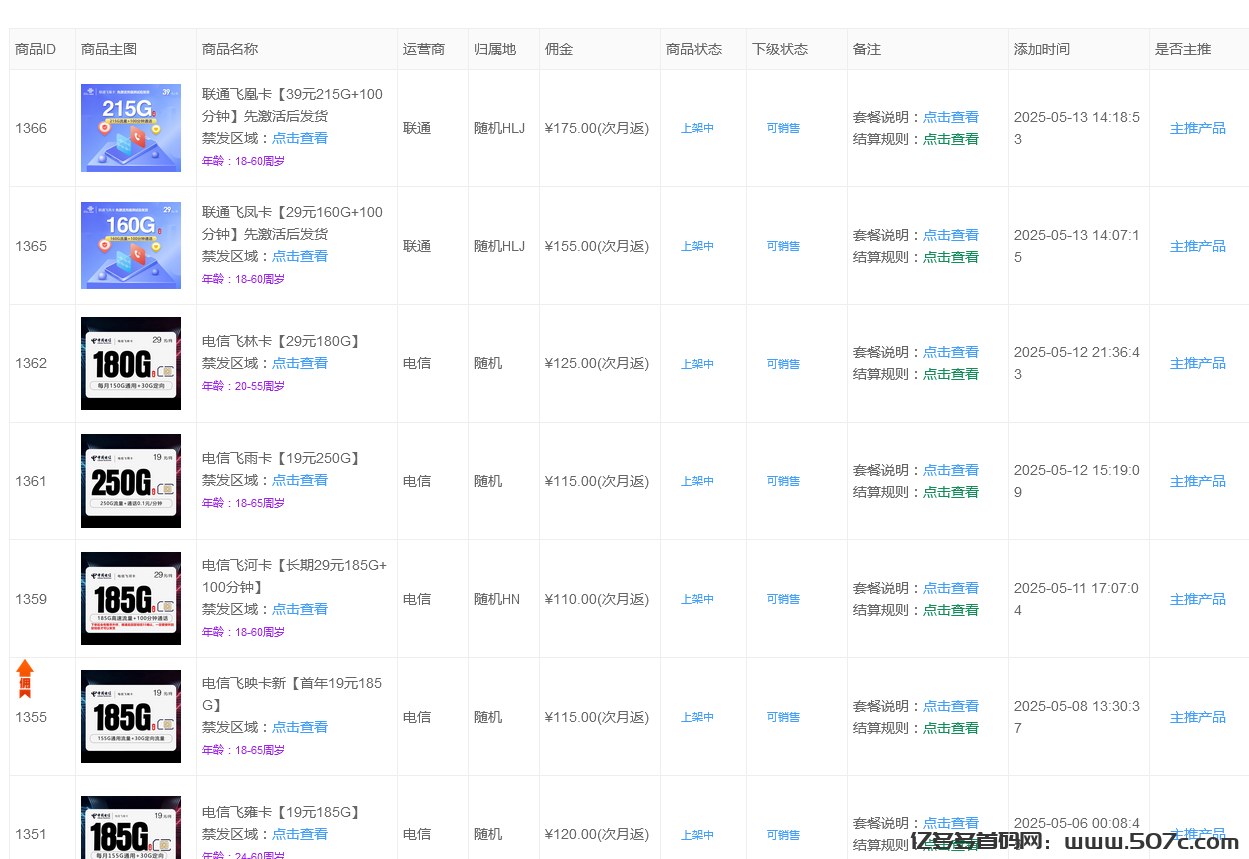Open product 1366 thumbnail image 215G
Image resolution: width=1249 pixels, height=859 pixels.
tap(131, 128)
